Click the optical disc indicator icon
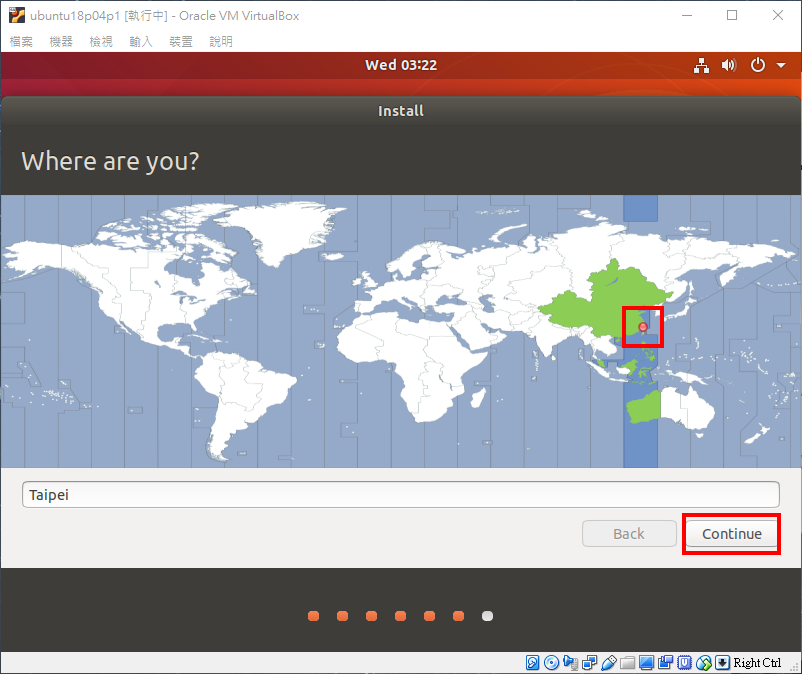 pos(551,663)
